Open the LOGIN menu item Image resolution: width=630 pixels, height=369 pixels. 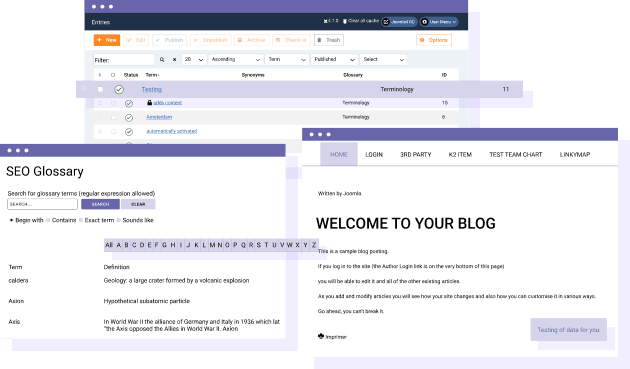[x=374, y=154]
